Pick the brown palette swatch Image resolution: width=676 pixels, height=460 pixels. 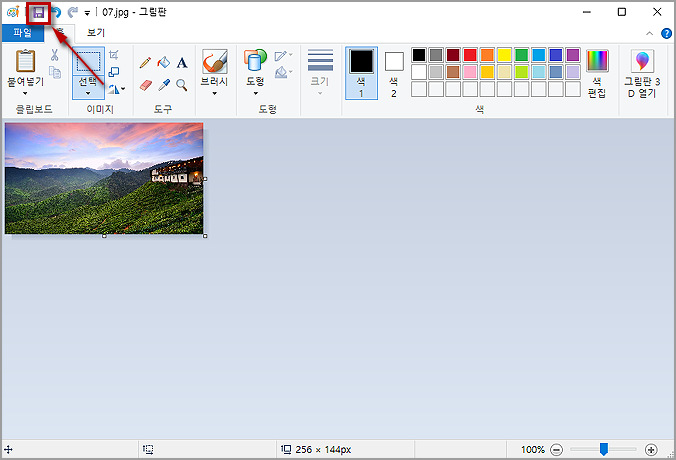coord(453,72)
